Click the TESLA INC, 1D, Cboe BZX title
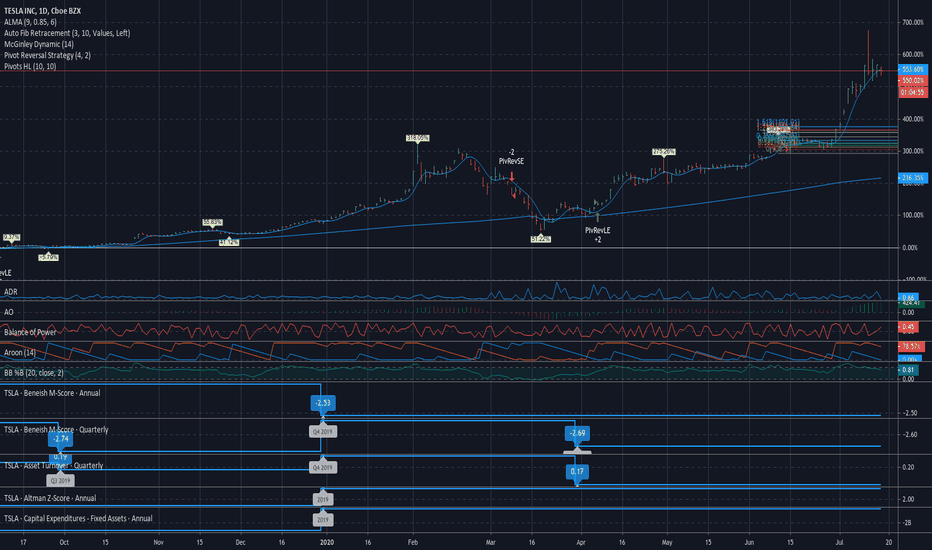 tap(42, 11)
